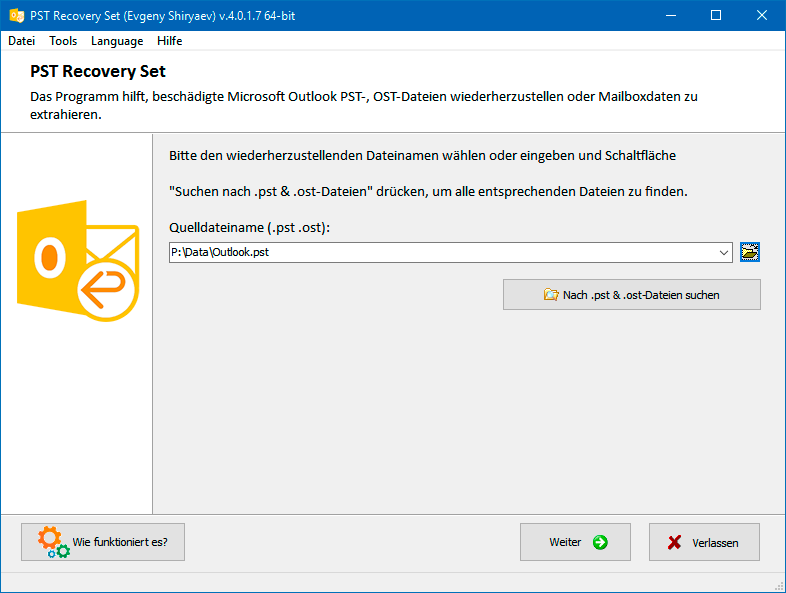Open the Tools menu
Screen dimensions: 786x593
(x=63, y=41)
